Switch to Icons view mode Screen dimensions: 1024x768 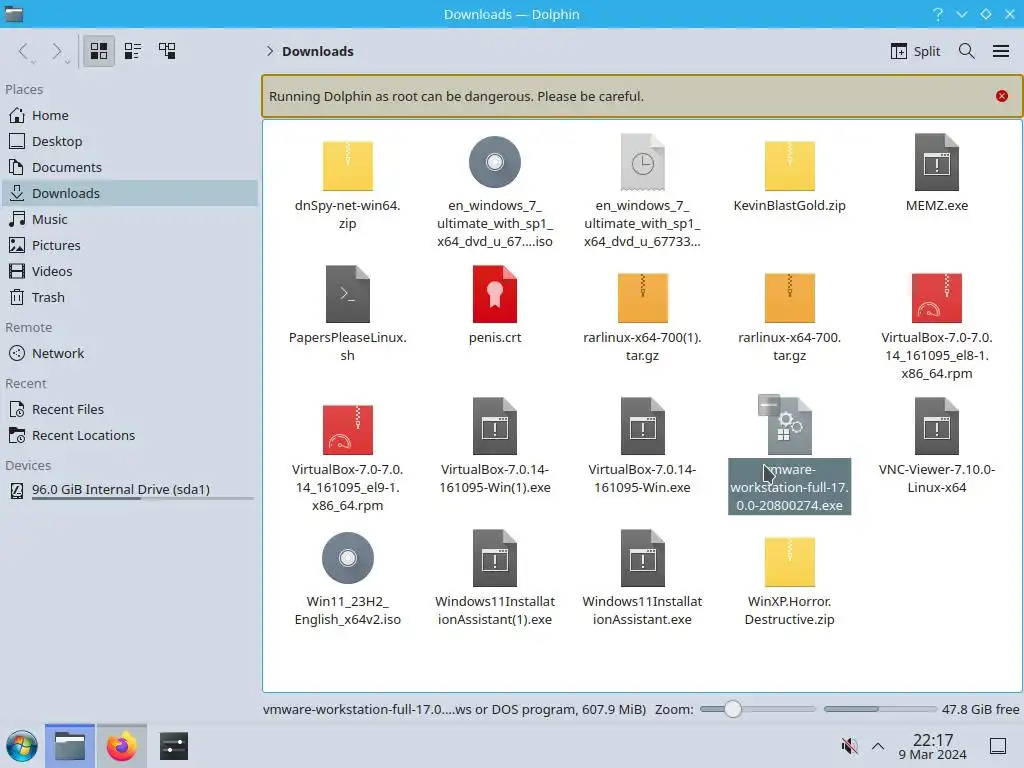[99, 51]
